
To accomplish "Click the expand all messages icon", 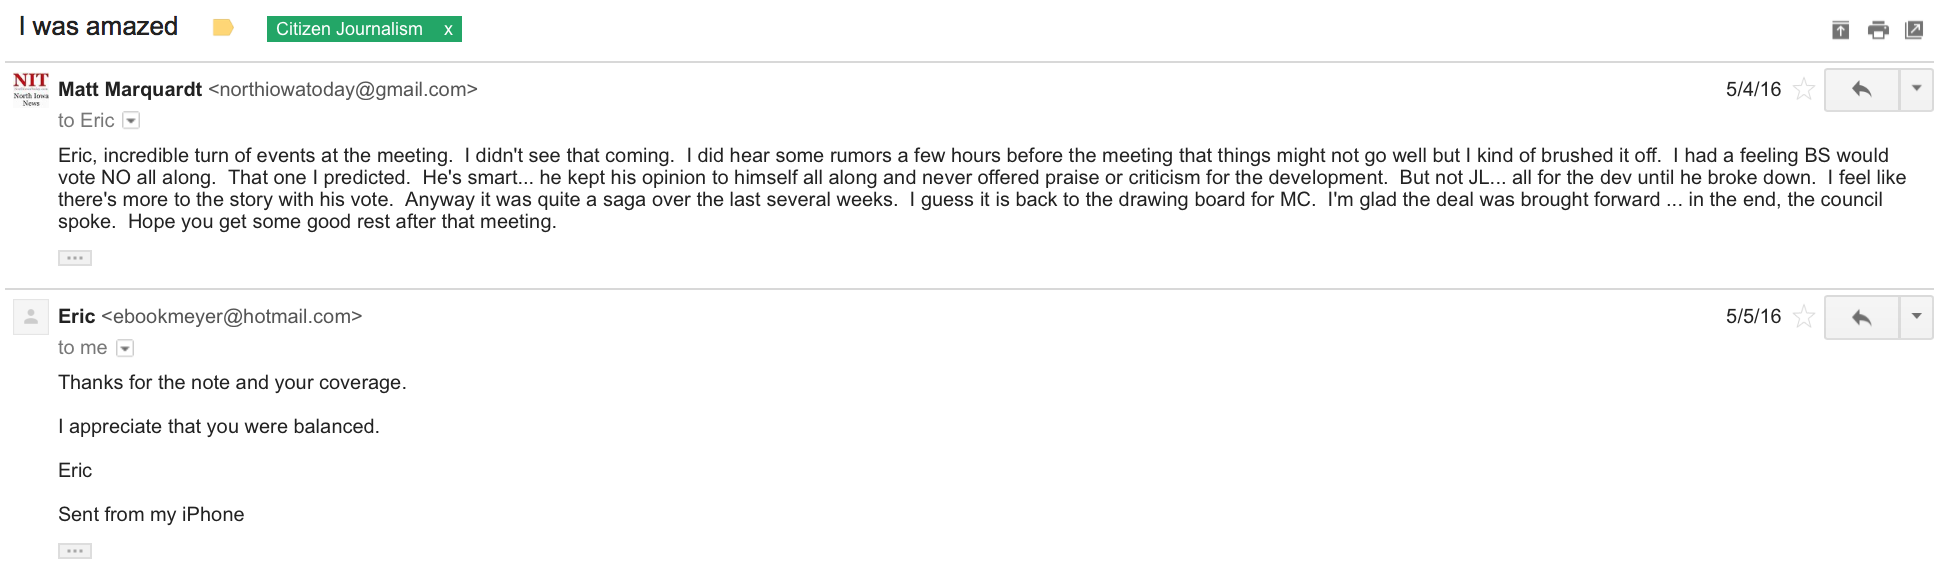I will point(1840,30).
